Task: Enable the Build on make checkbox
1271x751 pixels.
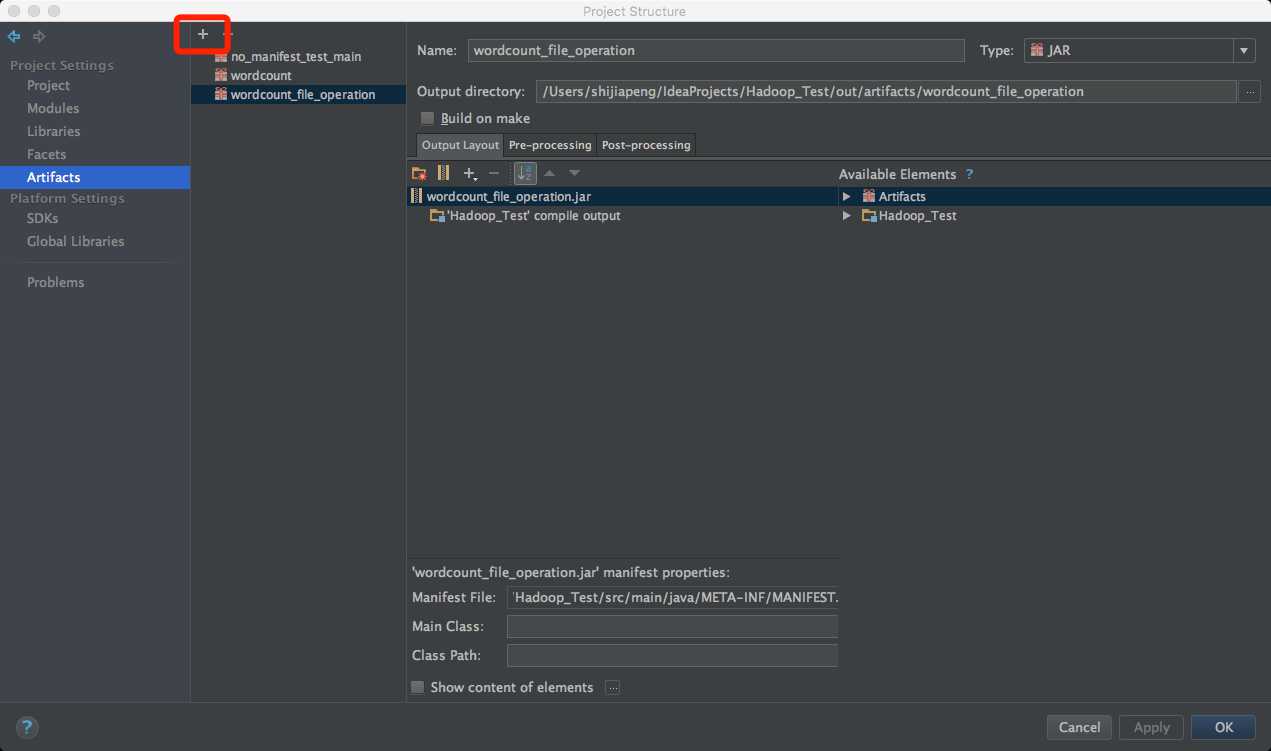Action: (x=428, y=118)
